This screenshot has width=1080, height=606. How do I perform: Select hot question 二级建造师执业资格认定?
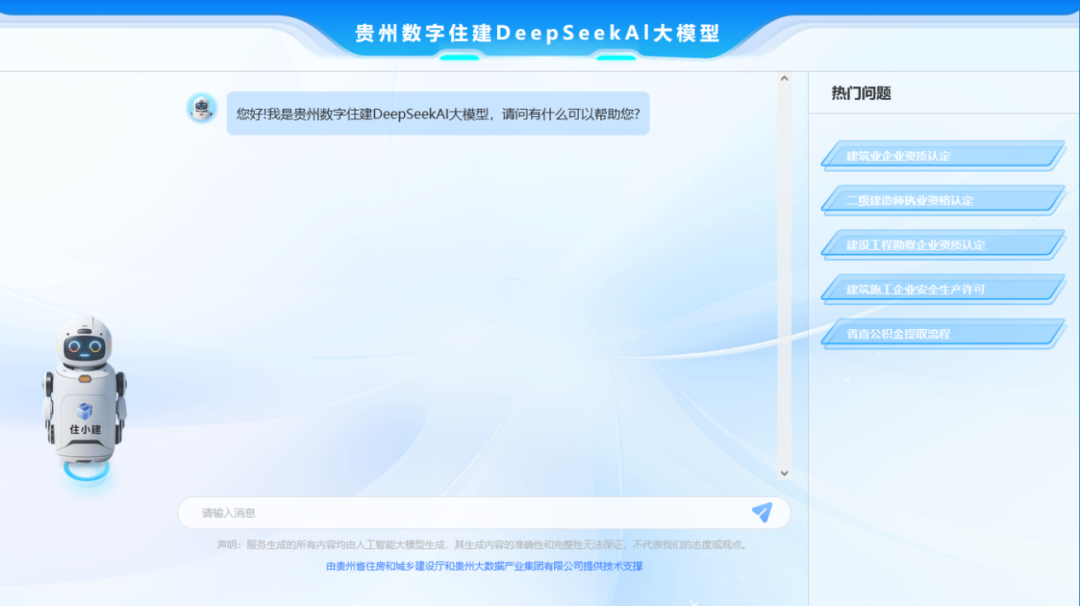[x=943, y=200]
